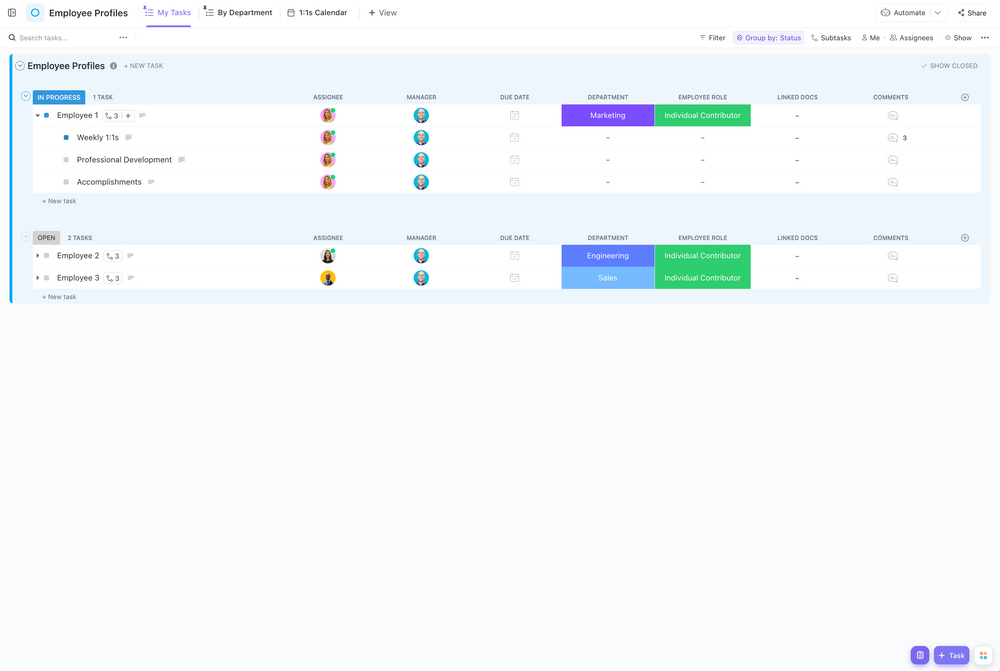Open the 1:1s Calendar tab
The image size is (1000, 671).
317,13
